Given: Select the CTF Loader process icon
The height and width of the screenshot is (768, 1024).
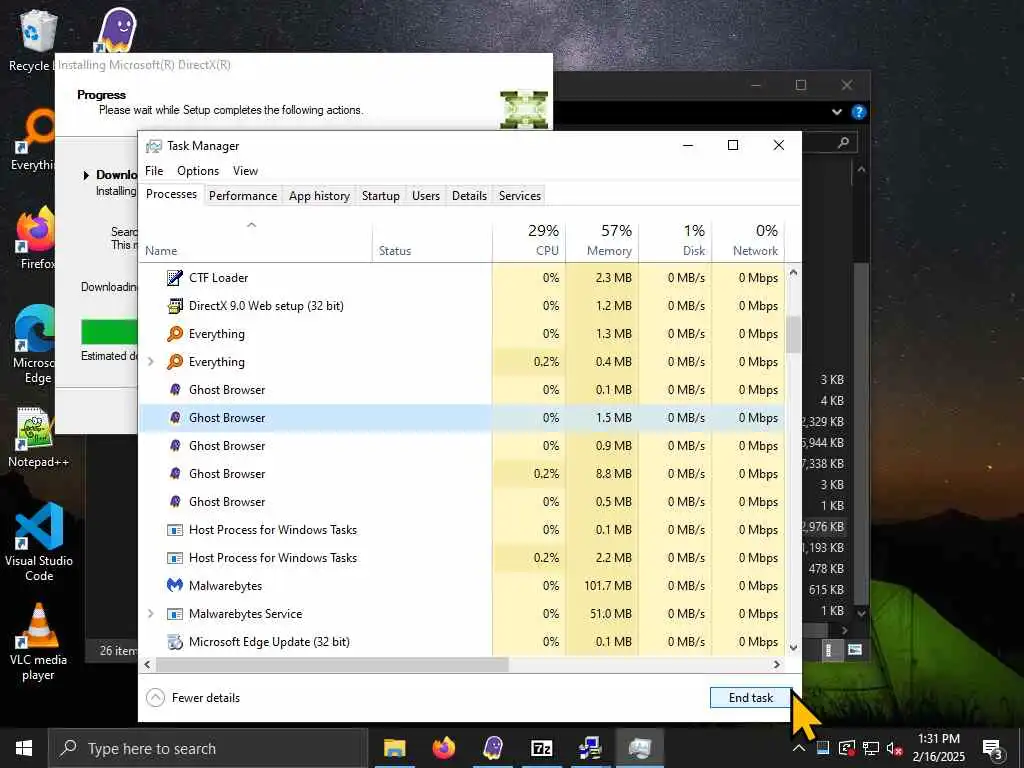Looking at the screenshot, I should coord(174,278).
